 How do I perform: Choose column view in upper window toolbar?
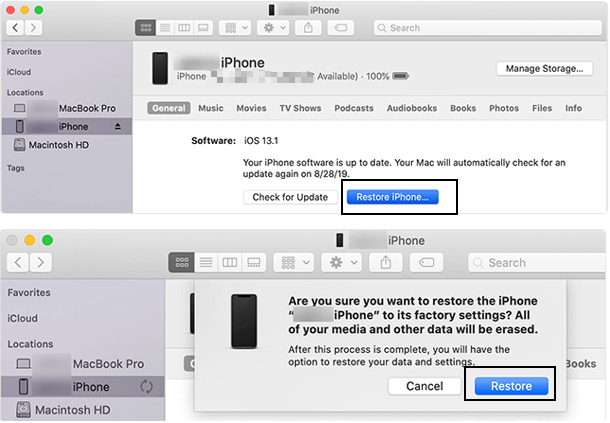(x=183, y=28)
